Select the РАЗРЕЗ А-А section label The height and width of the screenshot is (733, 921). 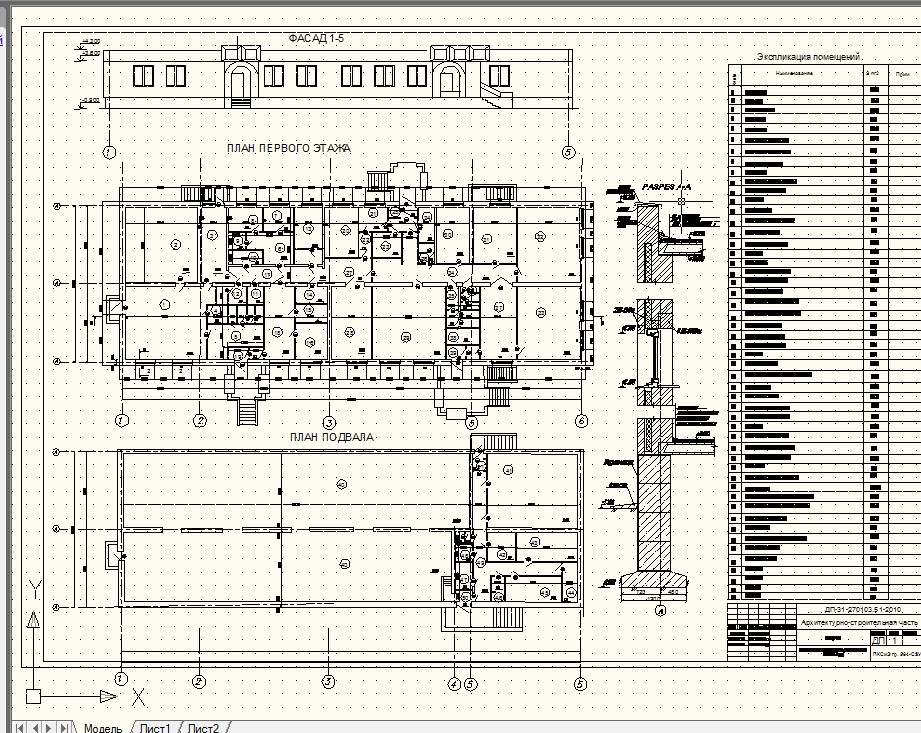pyautogui.click(x=667, y=187)
